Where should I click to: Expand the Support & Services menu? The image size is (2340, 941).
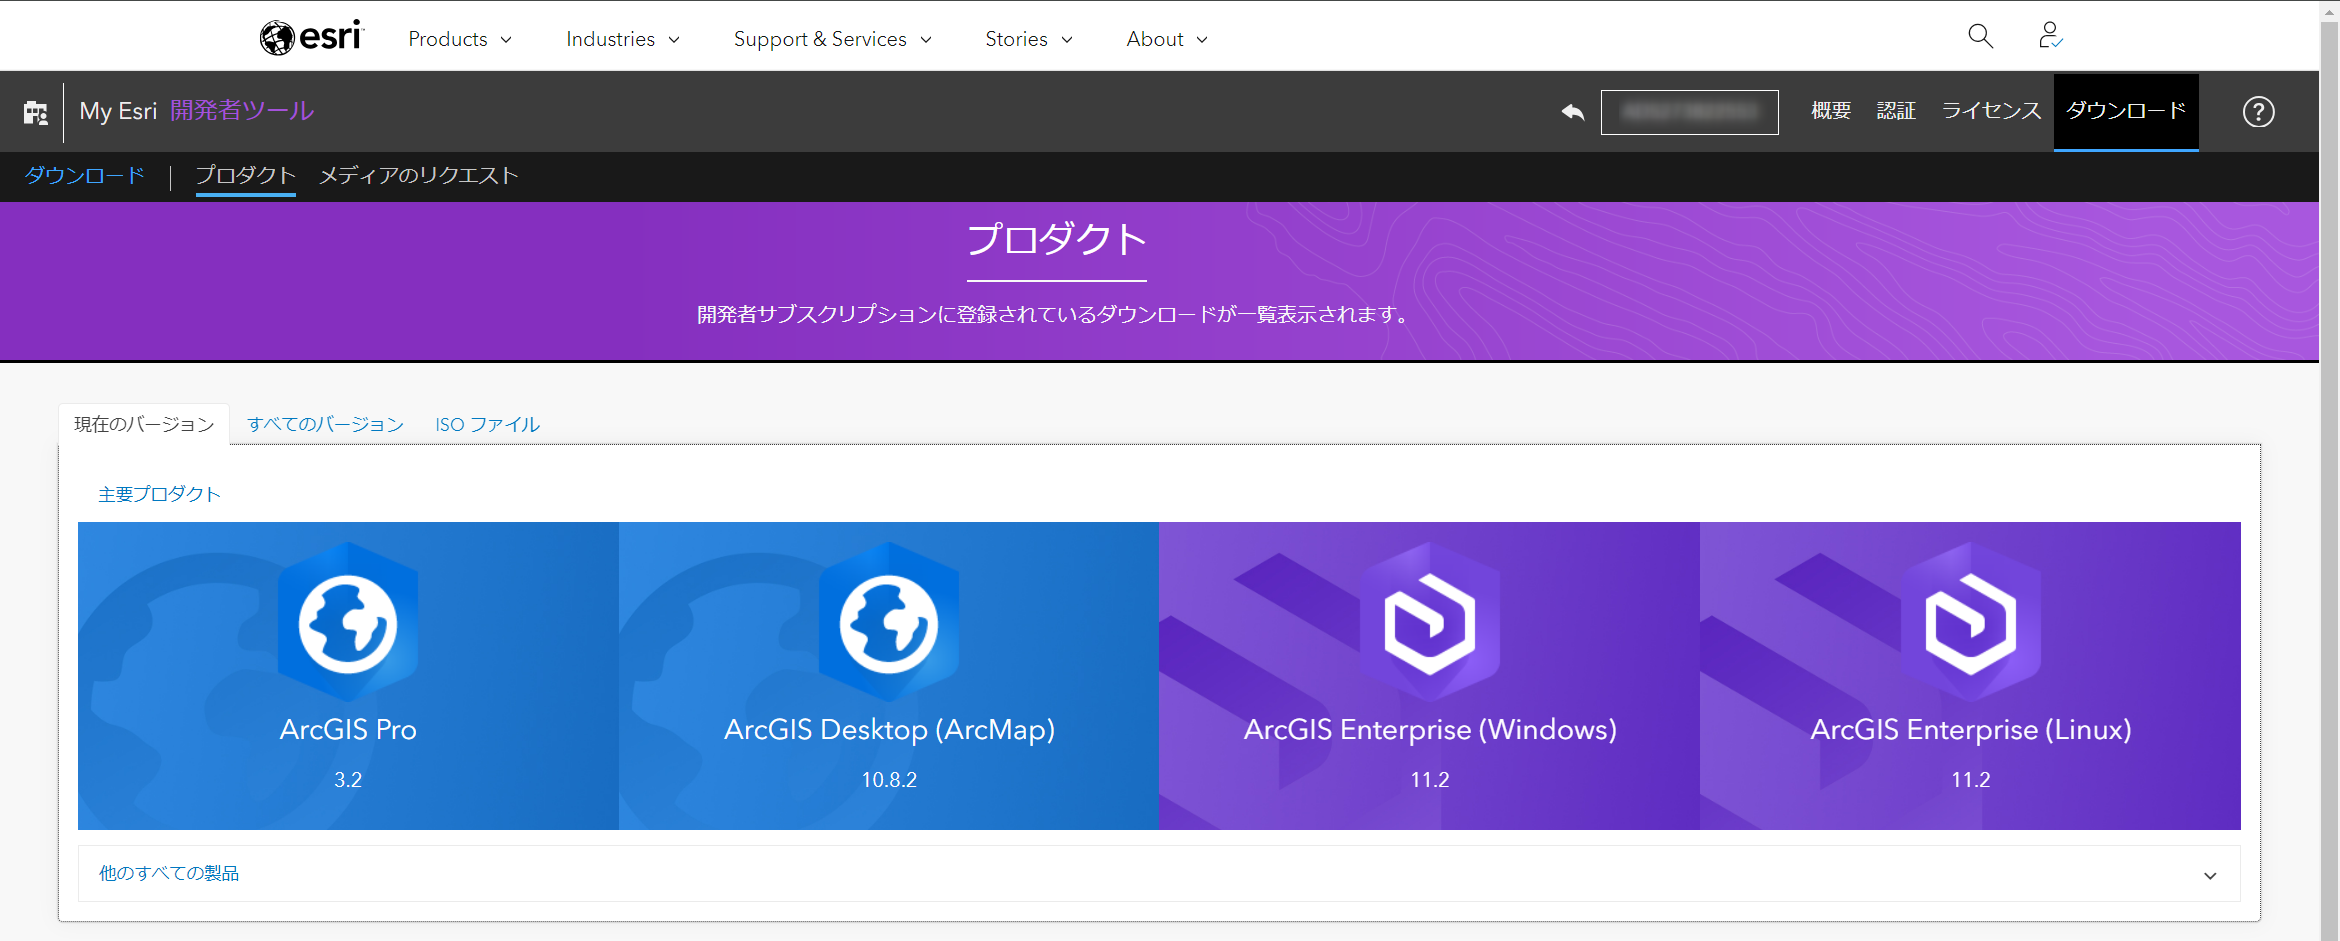[x=833, y=39]
